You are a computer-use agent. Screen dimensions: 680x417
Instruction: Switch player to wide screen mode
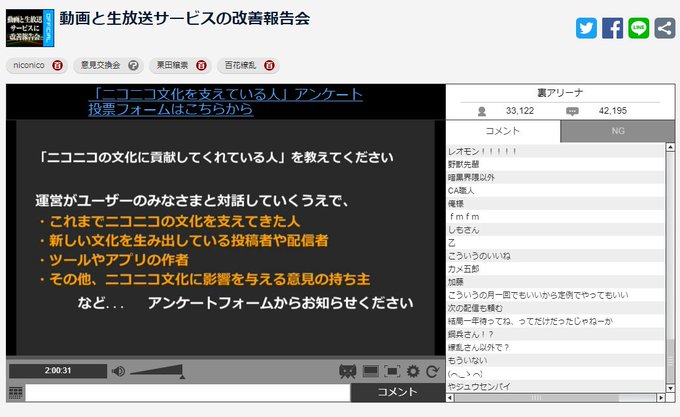point(370,371)
